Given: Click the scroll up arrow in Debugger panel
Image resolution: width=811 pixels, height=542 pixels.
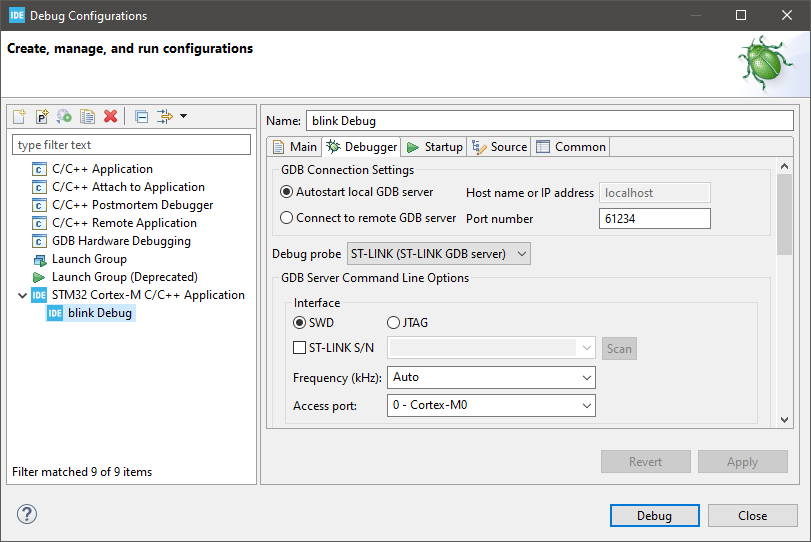Looking at the screenshot, I should click(x=784, y=166).
